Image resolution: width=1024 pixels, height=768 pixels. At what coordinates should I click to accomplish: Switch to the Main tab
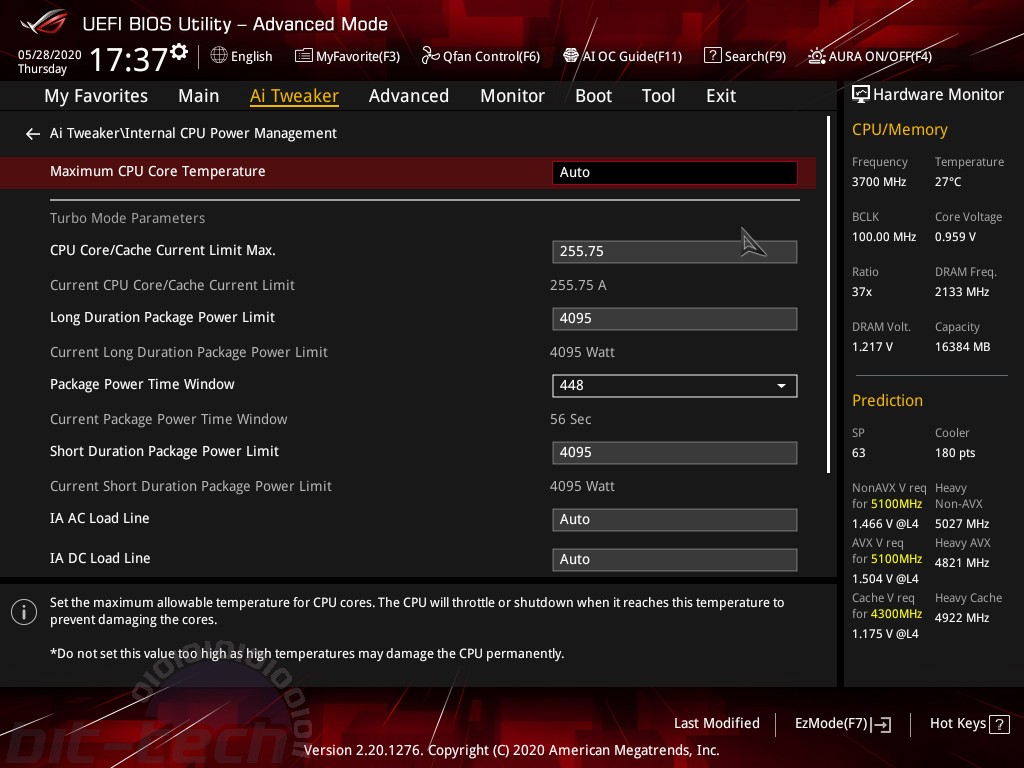click(x=199, y=96)
